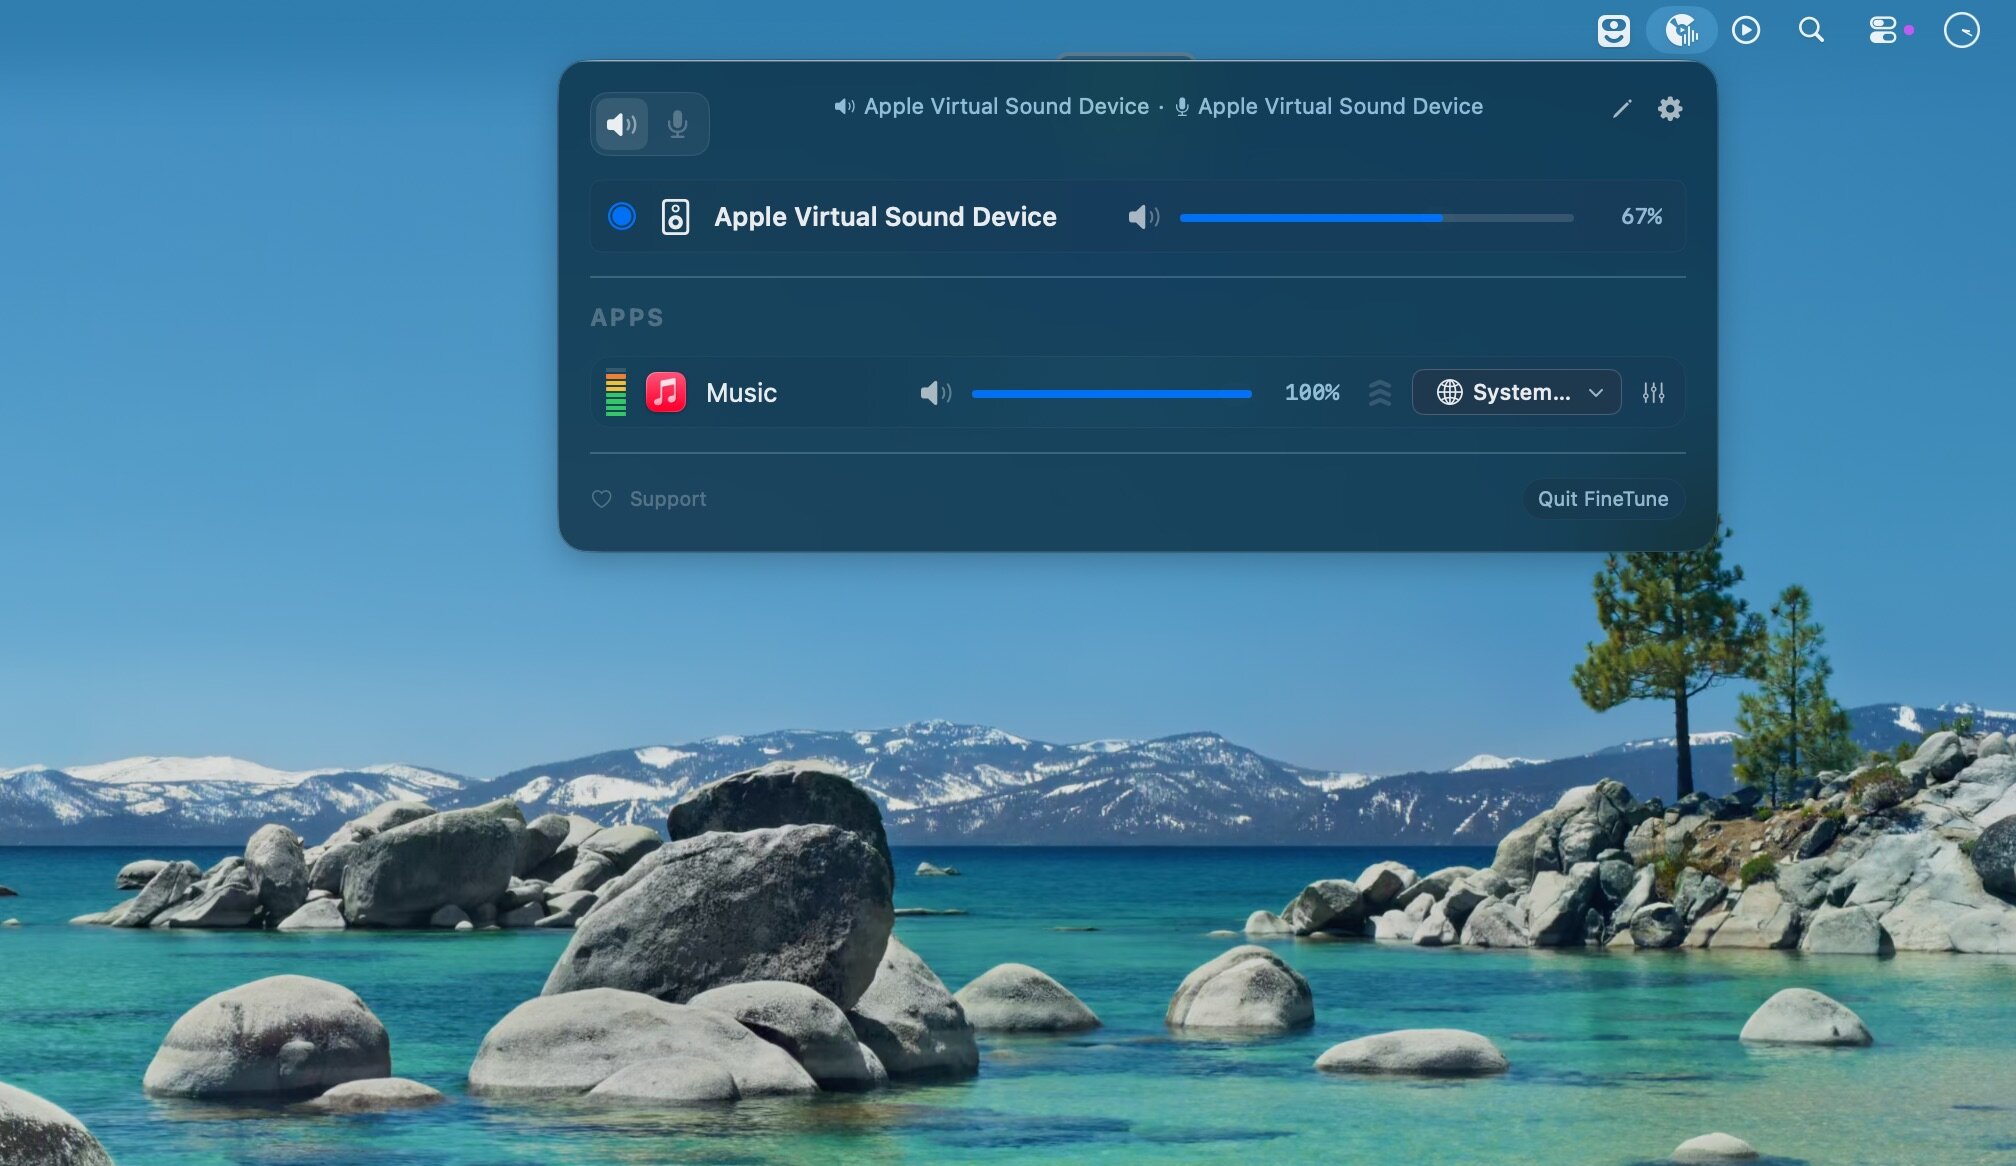Screen dimensions: 2016x1166
Task: Click the dropdown chevron beside System
Action: pyautogui.click(x=1596, y=393)
